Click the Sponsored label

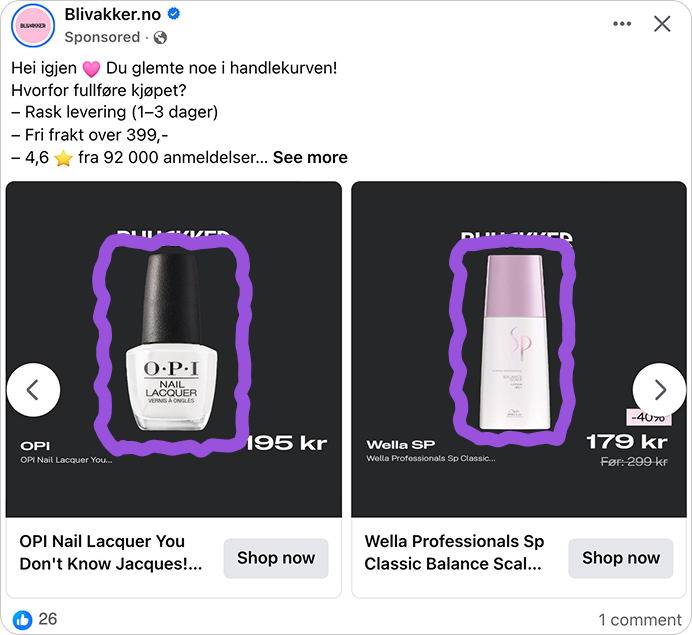coord(102,37)
